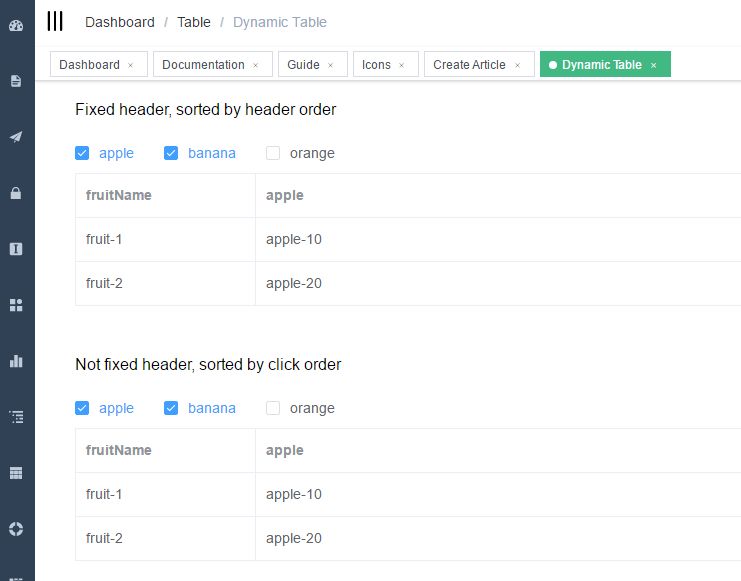Click fruitName header in the click order table
This screenshot has height=581, width=741.
165,451
